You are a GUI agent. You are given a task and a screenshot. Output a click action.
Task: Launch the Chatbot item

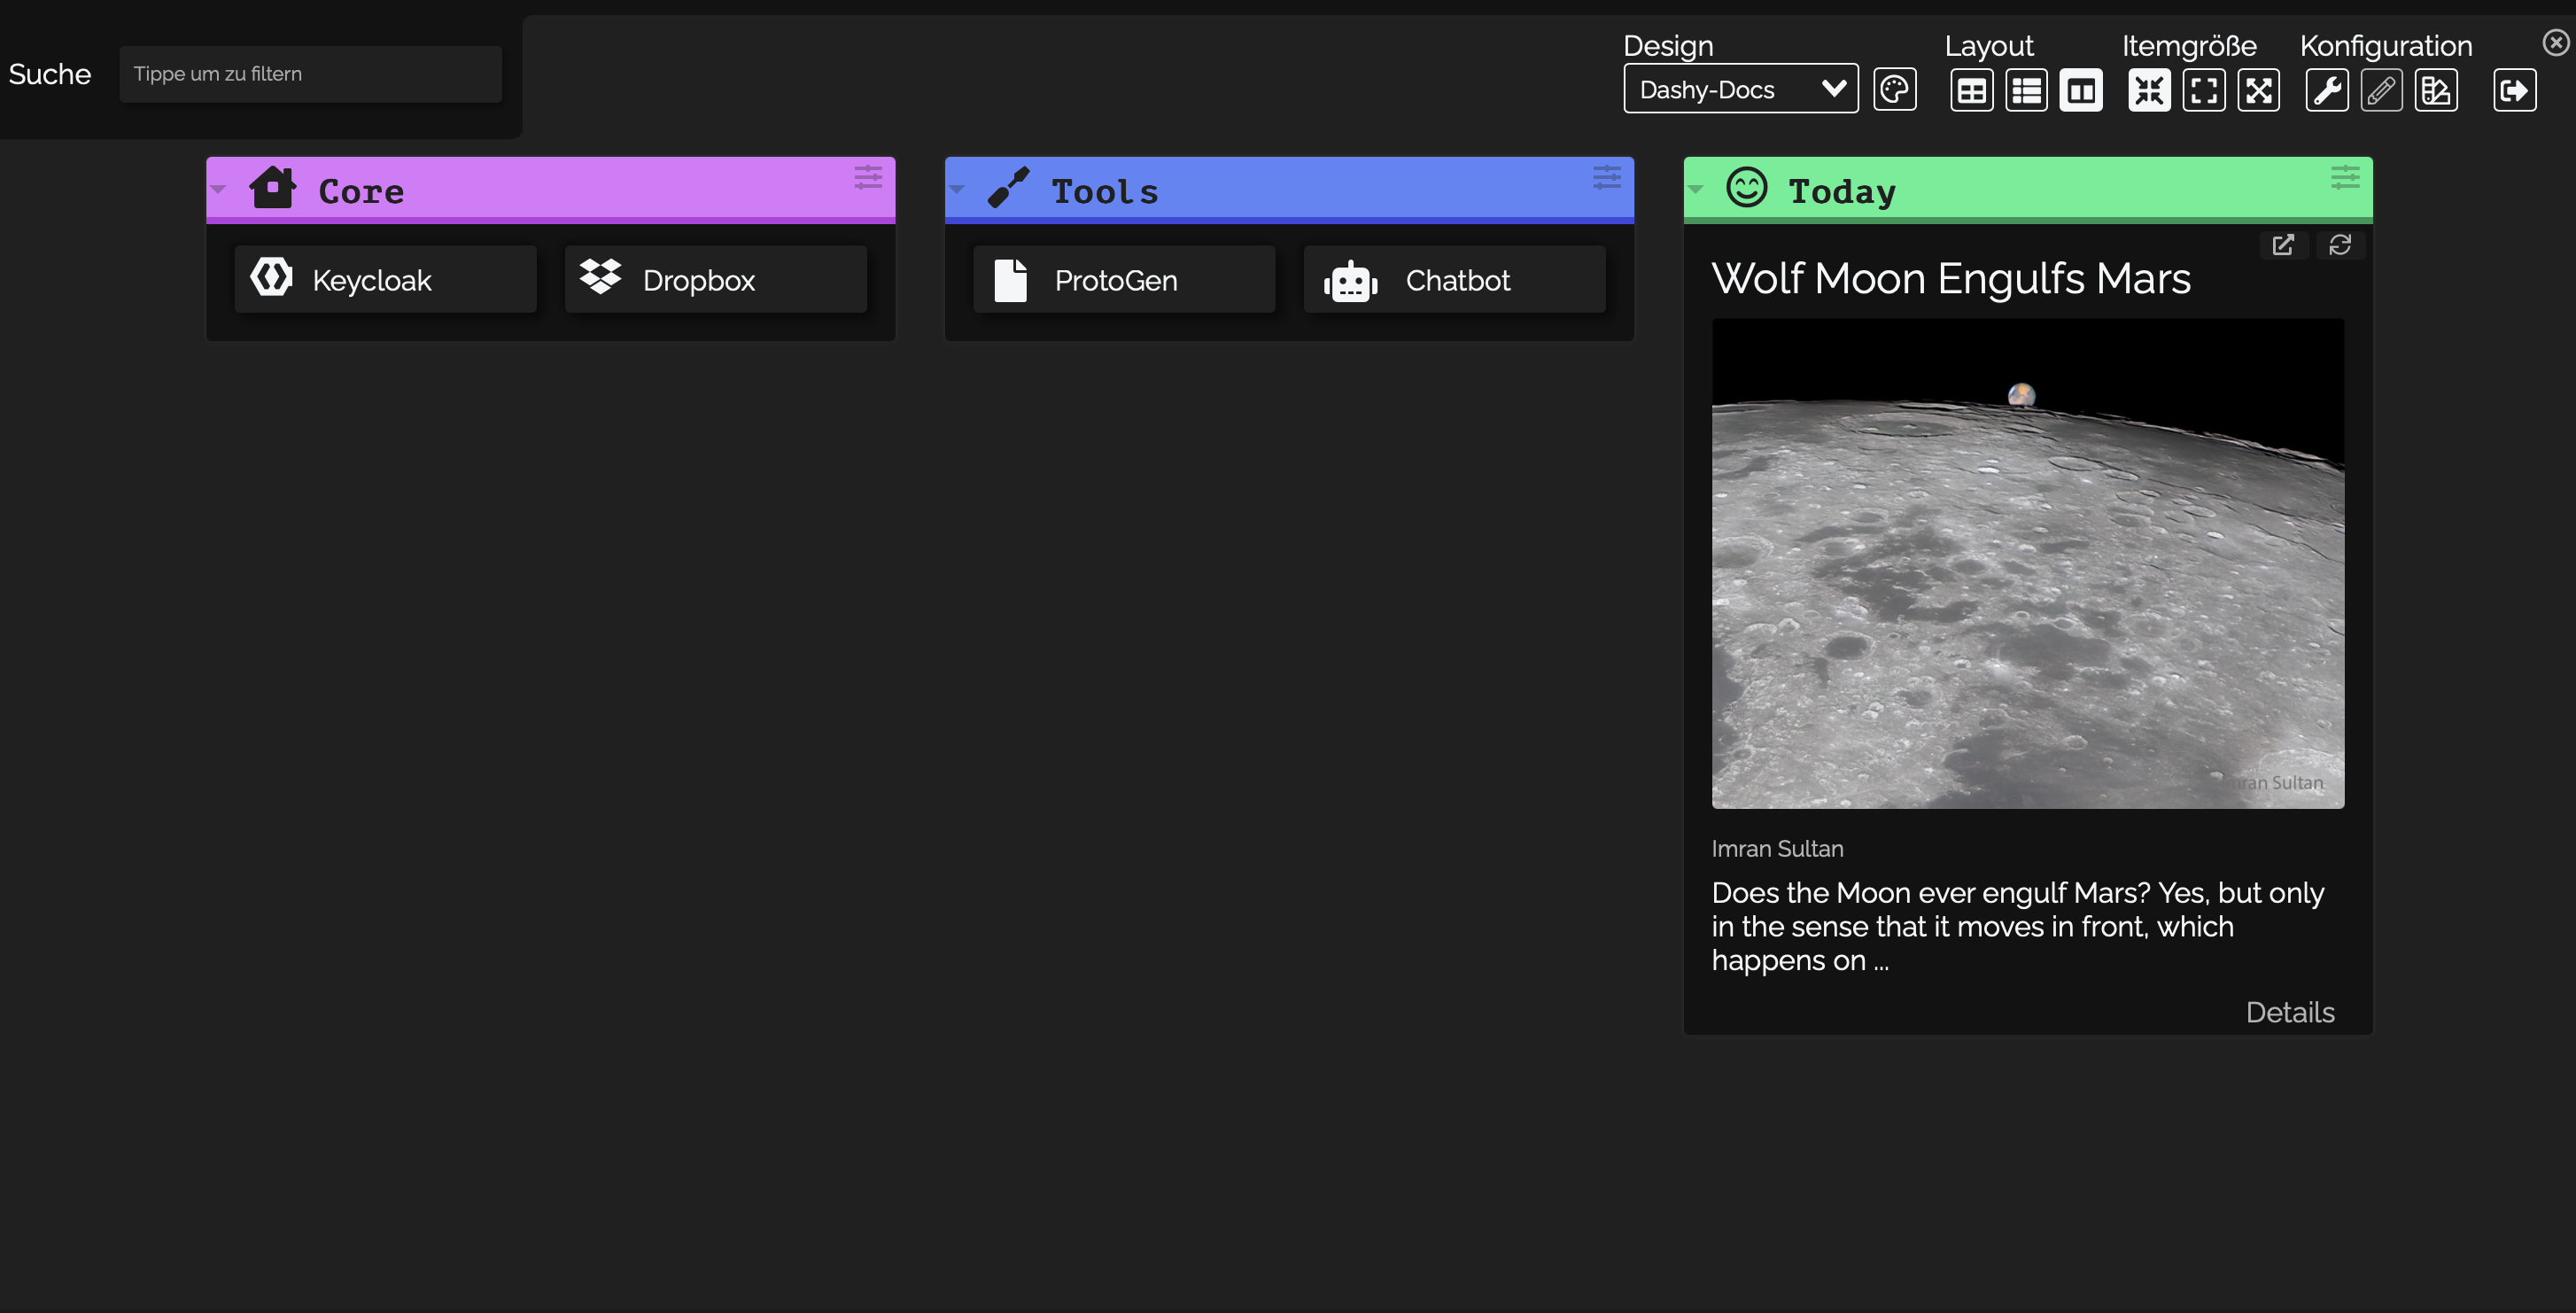pos(1454,279)
